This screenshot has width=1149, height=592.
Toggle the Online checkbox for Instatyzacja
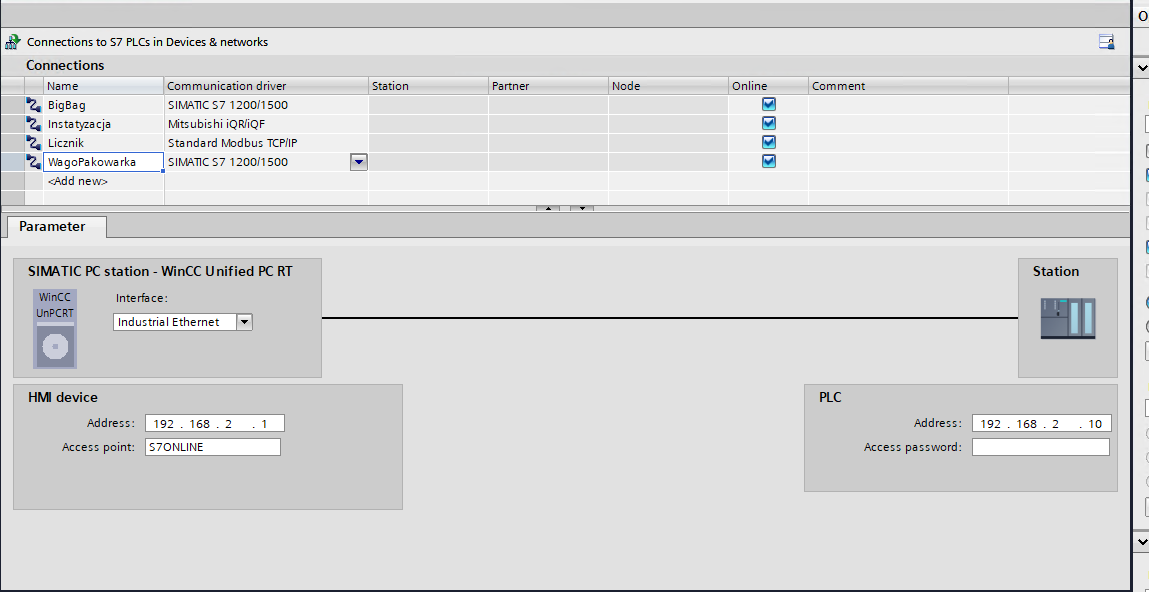pos(768,123)
